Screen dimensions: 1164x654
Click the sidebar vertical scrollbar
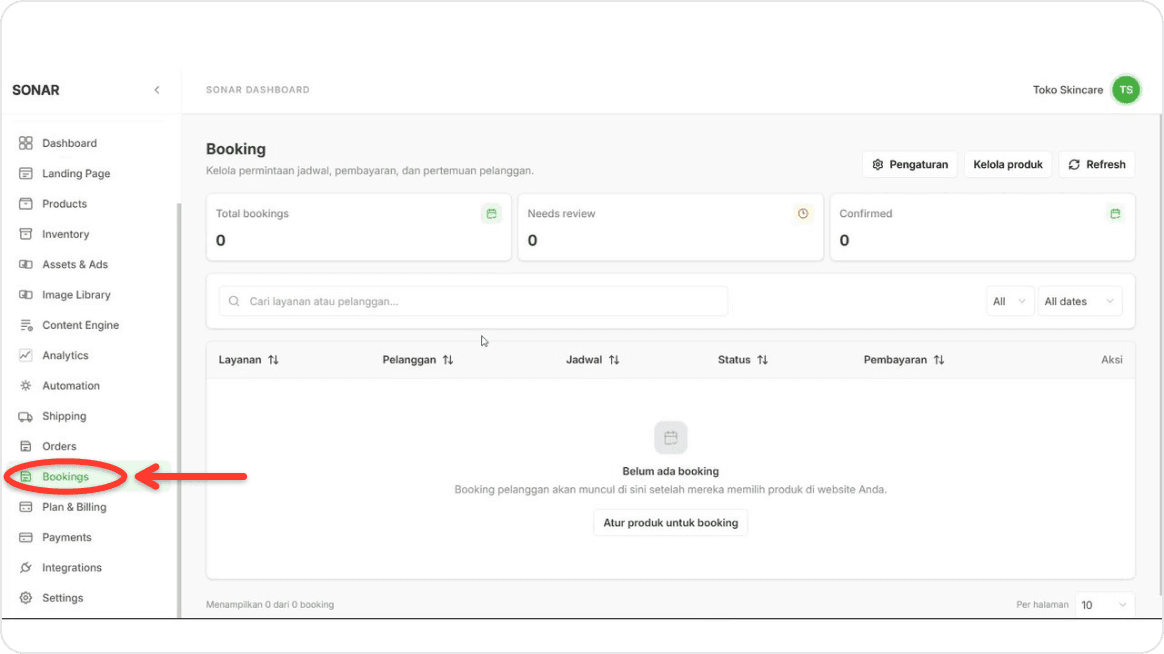click(178, 410)
